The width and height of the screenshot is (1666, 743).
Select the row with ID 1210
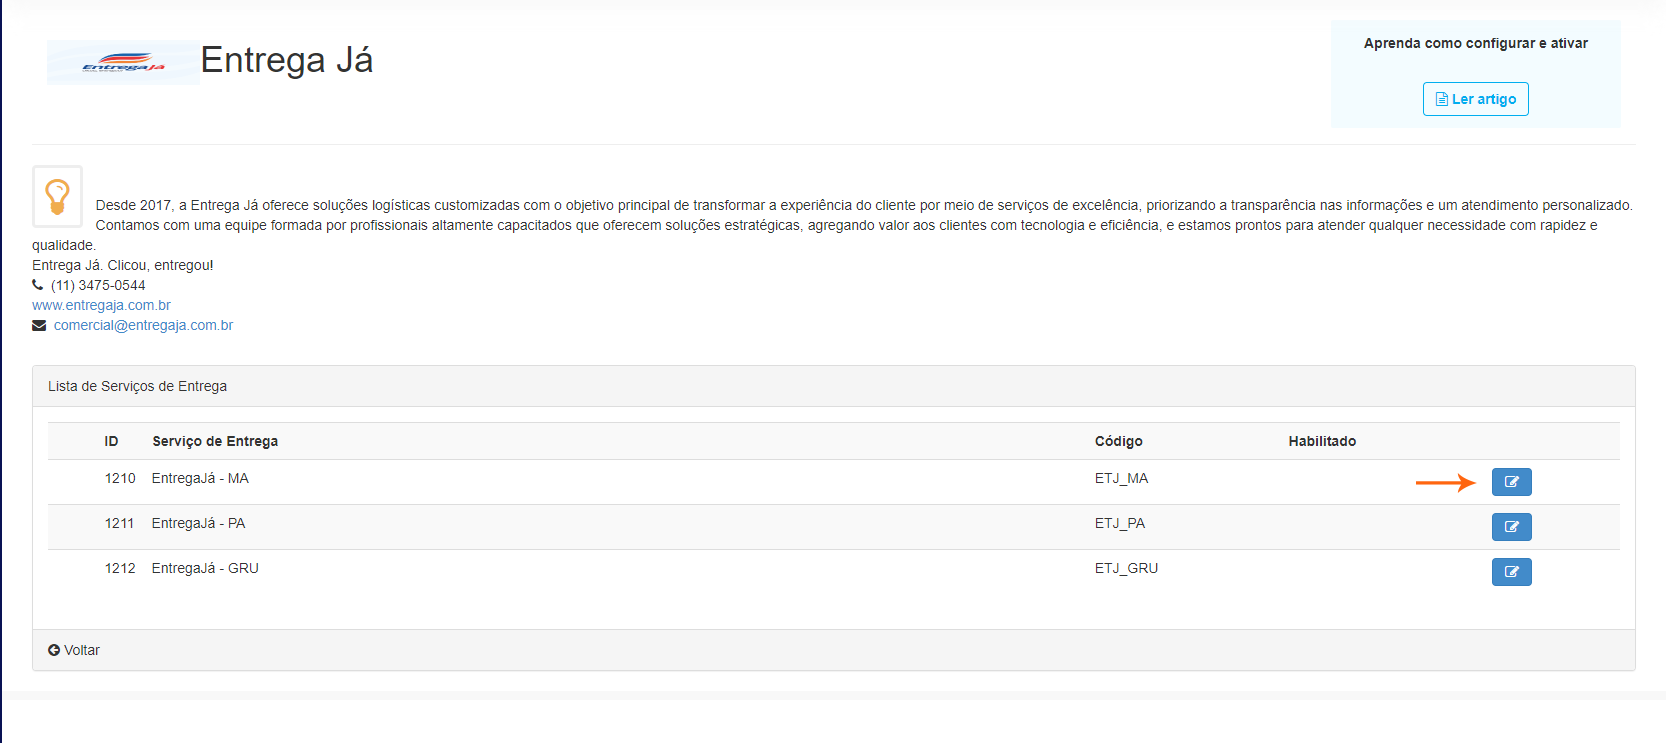click(120, 478)
